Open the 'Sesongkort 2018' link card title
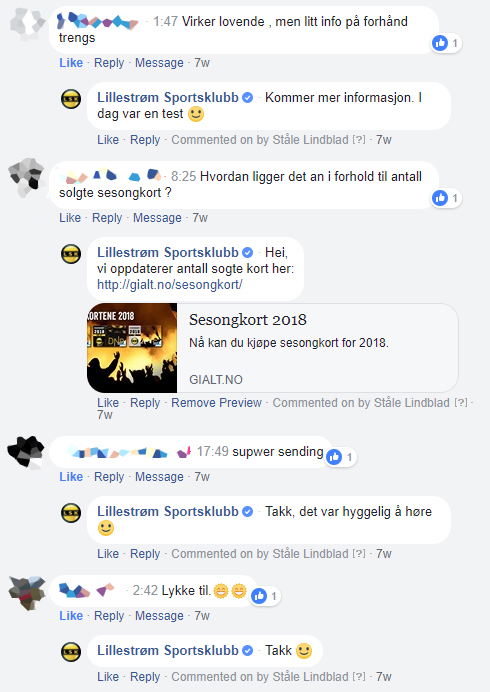 248,320
